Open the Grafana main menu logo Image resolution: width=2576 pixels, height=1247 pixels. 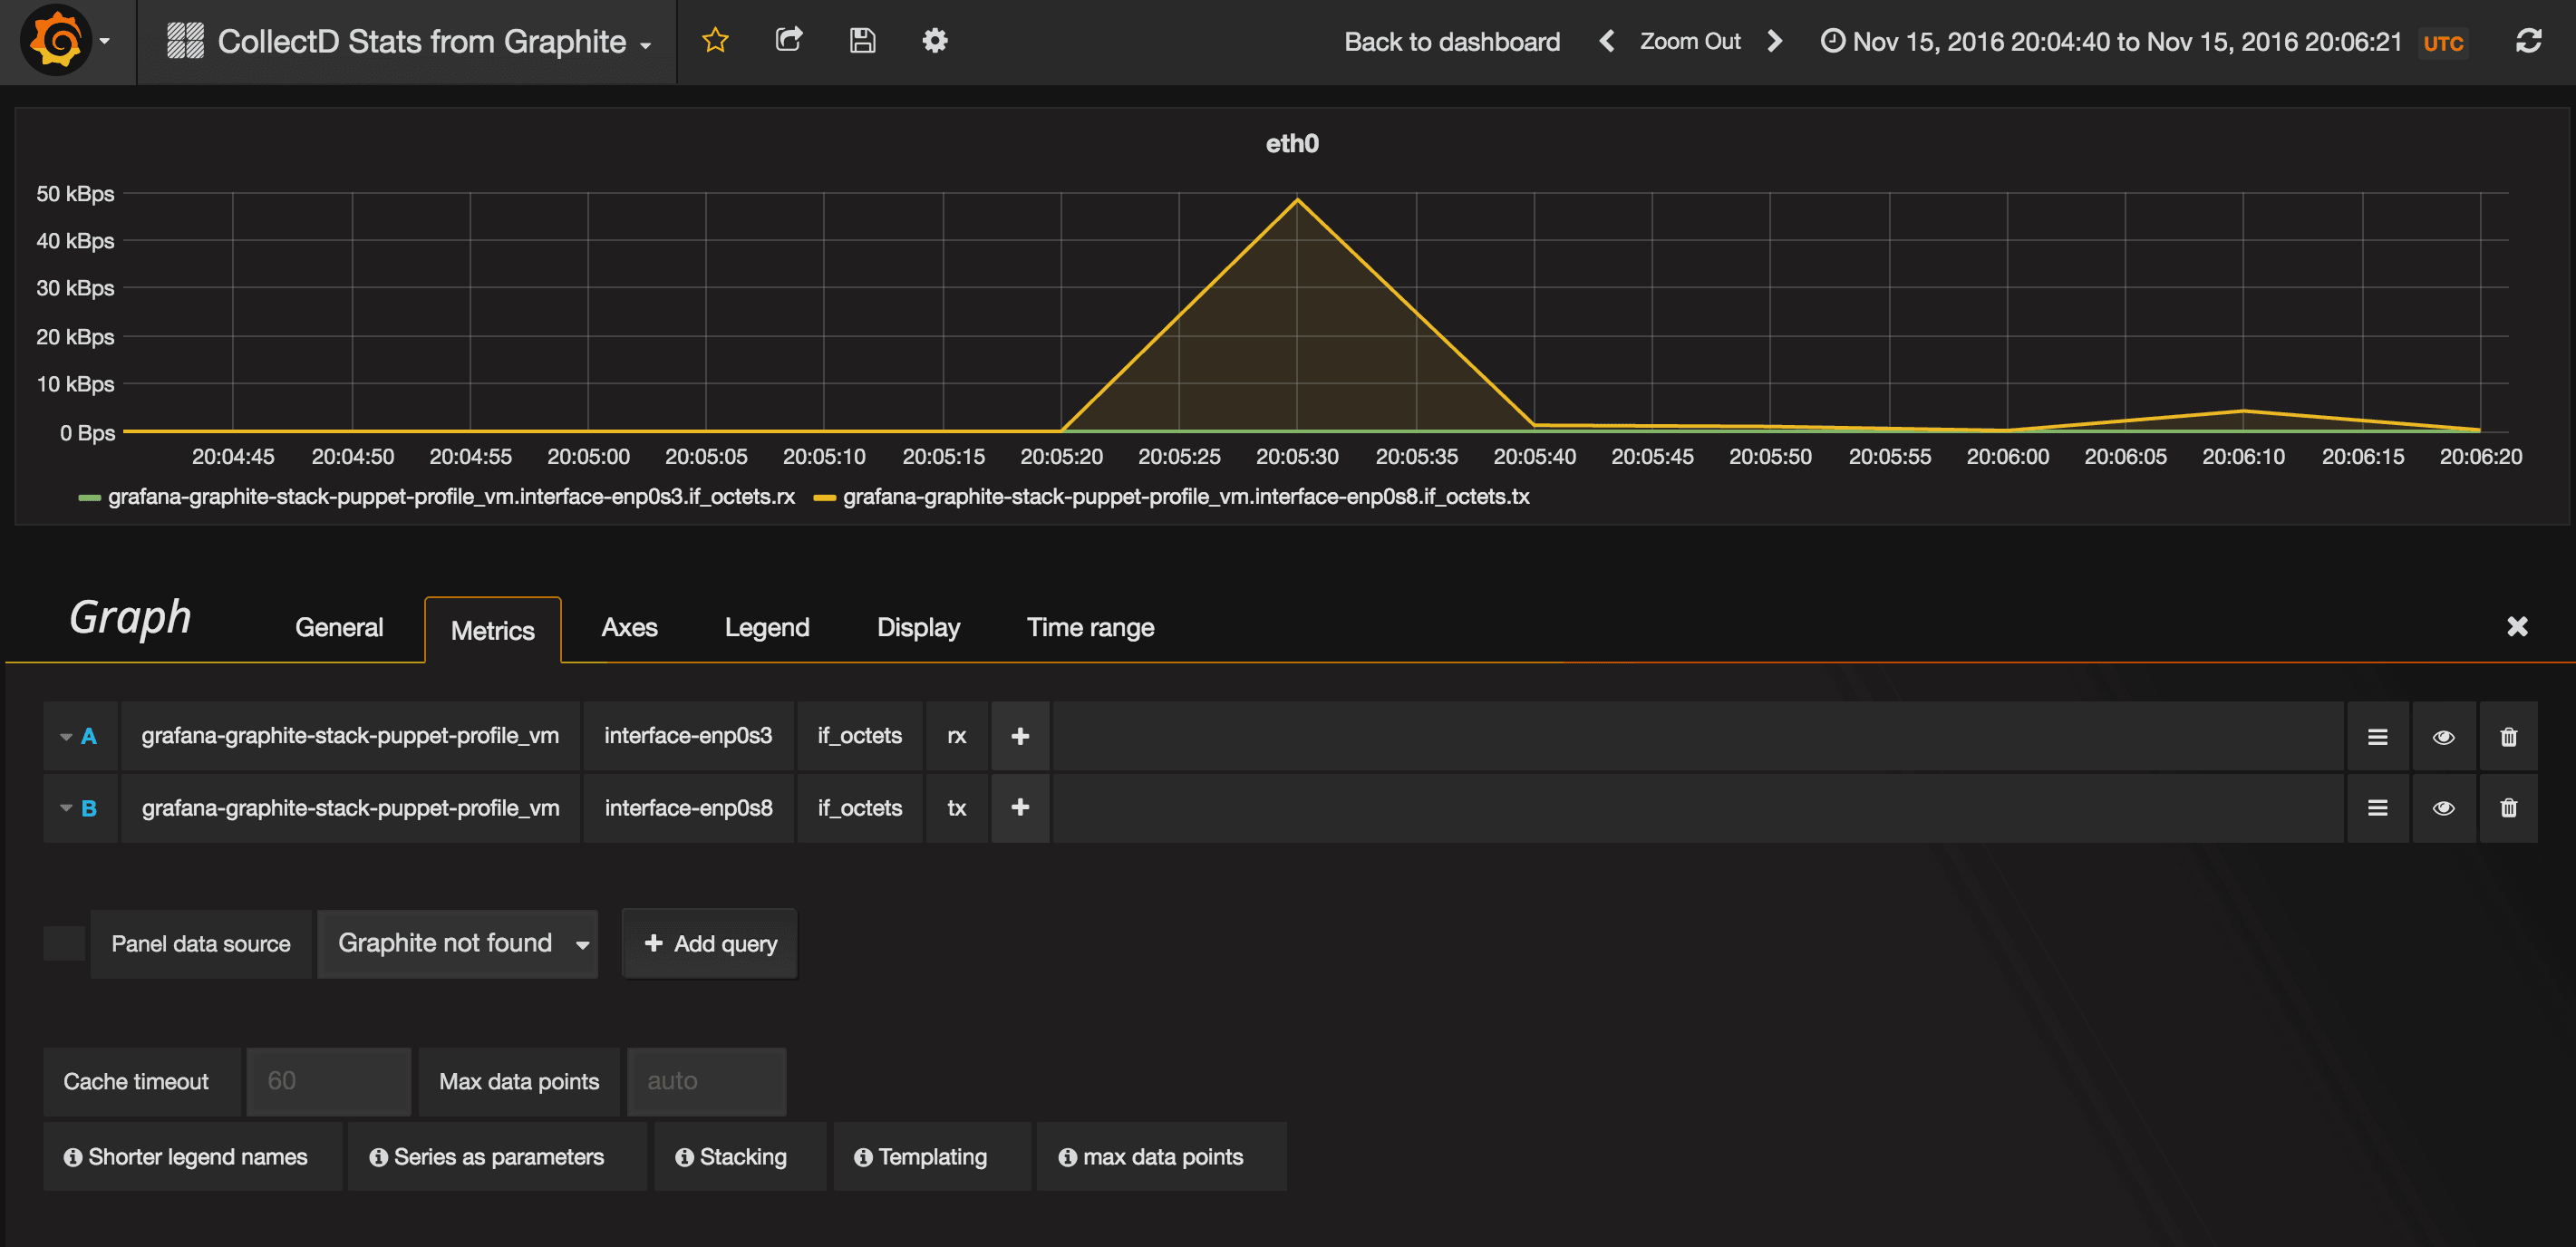(x=56, y=41)
